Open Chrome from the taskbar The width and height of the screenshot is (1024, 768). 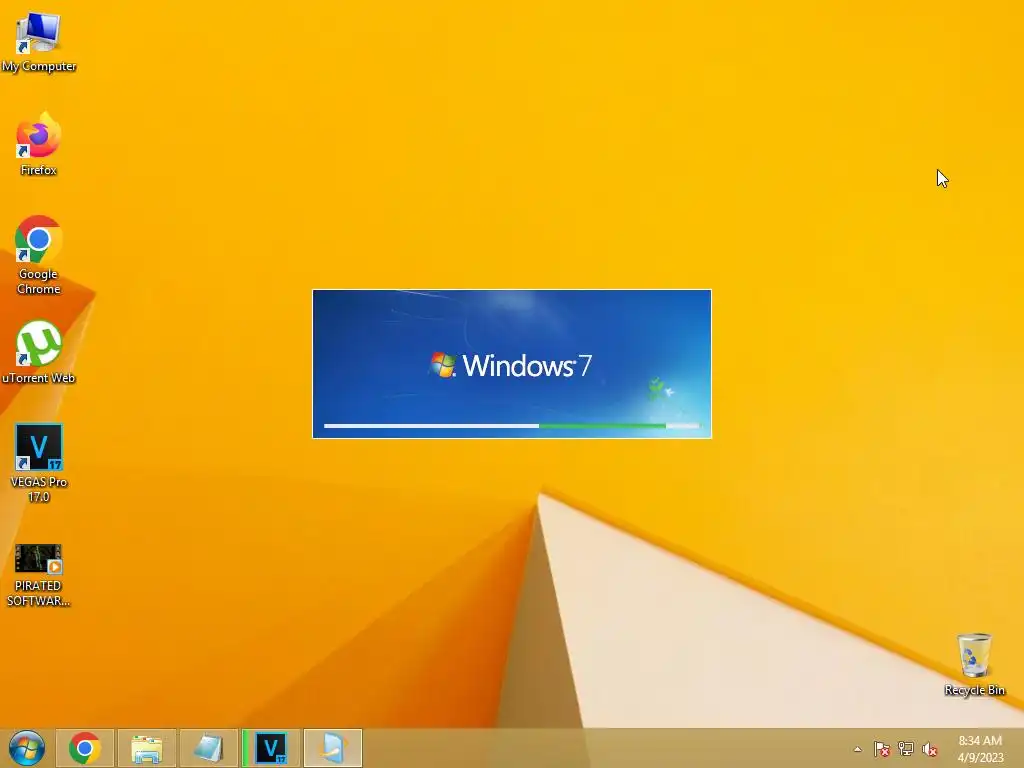[85, 748]
